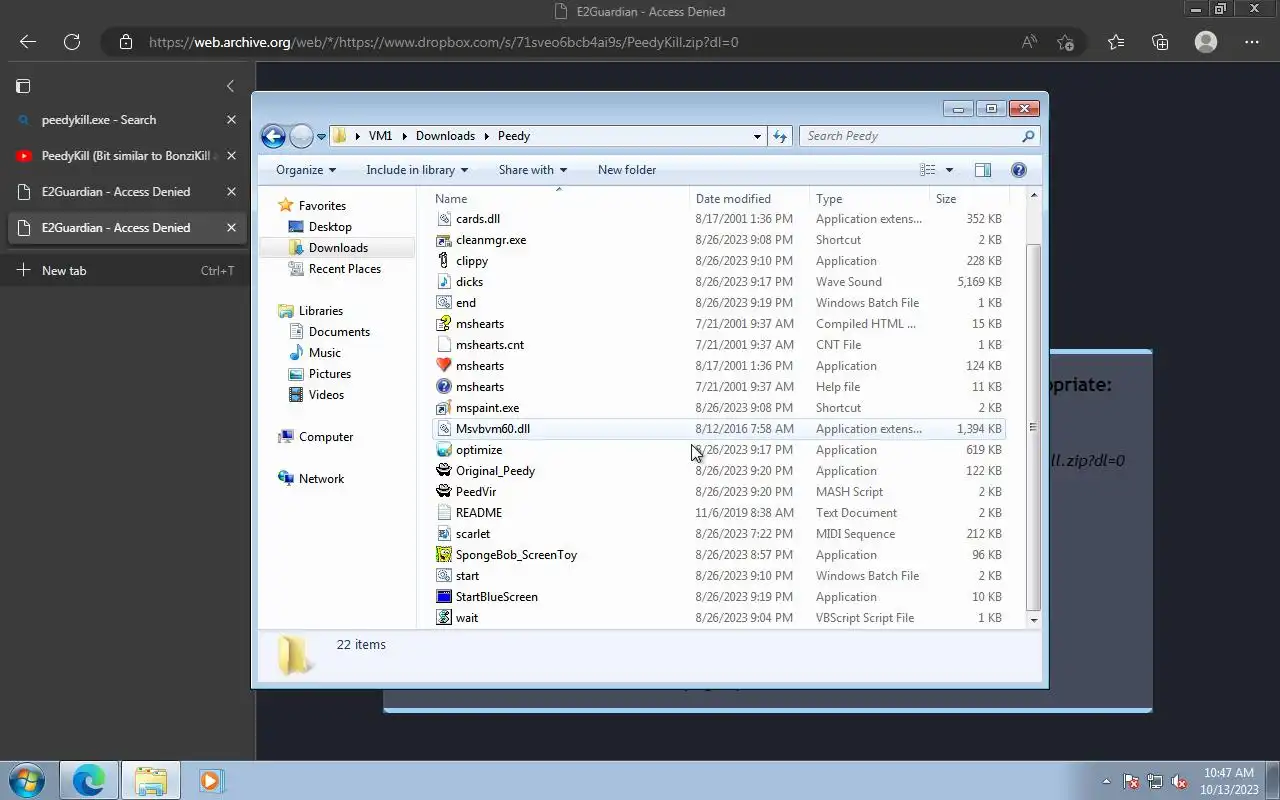Image resolution: width=1280 pixels, height=800 pixels.
Task: Open Libraries in navigation pane
Action: click(x=320, y=311)
